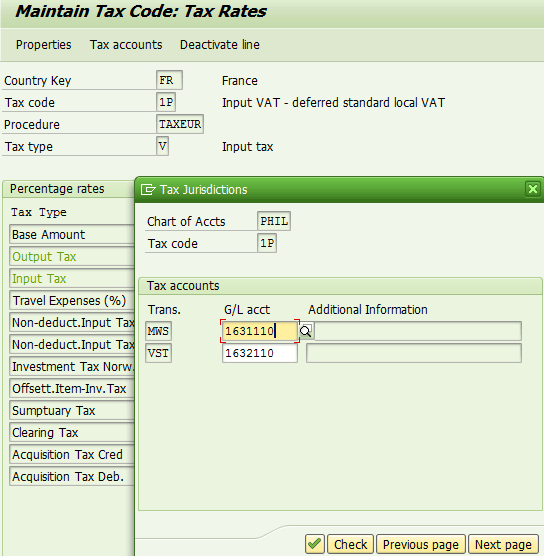Select the Input Tax row
544x556 pixels.
(72, 278)
